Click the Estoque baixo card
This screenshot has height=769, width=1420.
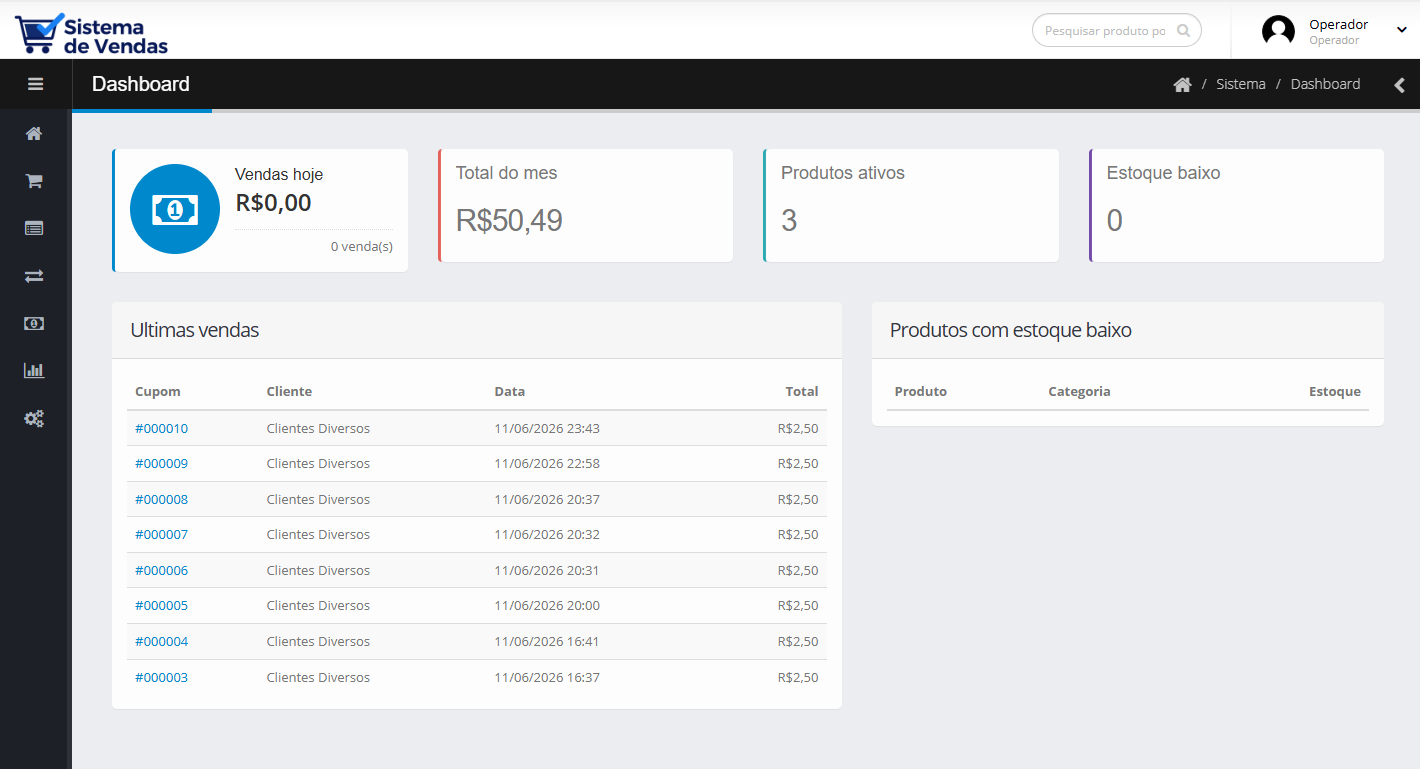(1236, 205)
